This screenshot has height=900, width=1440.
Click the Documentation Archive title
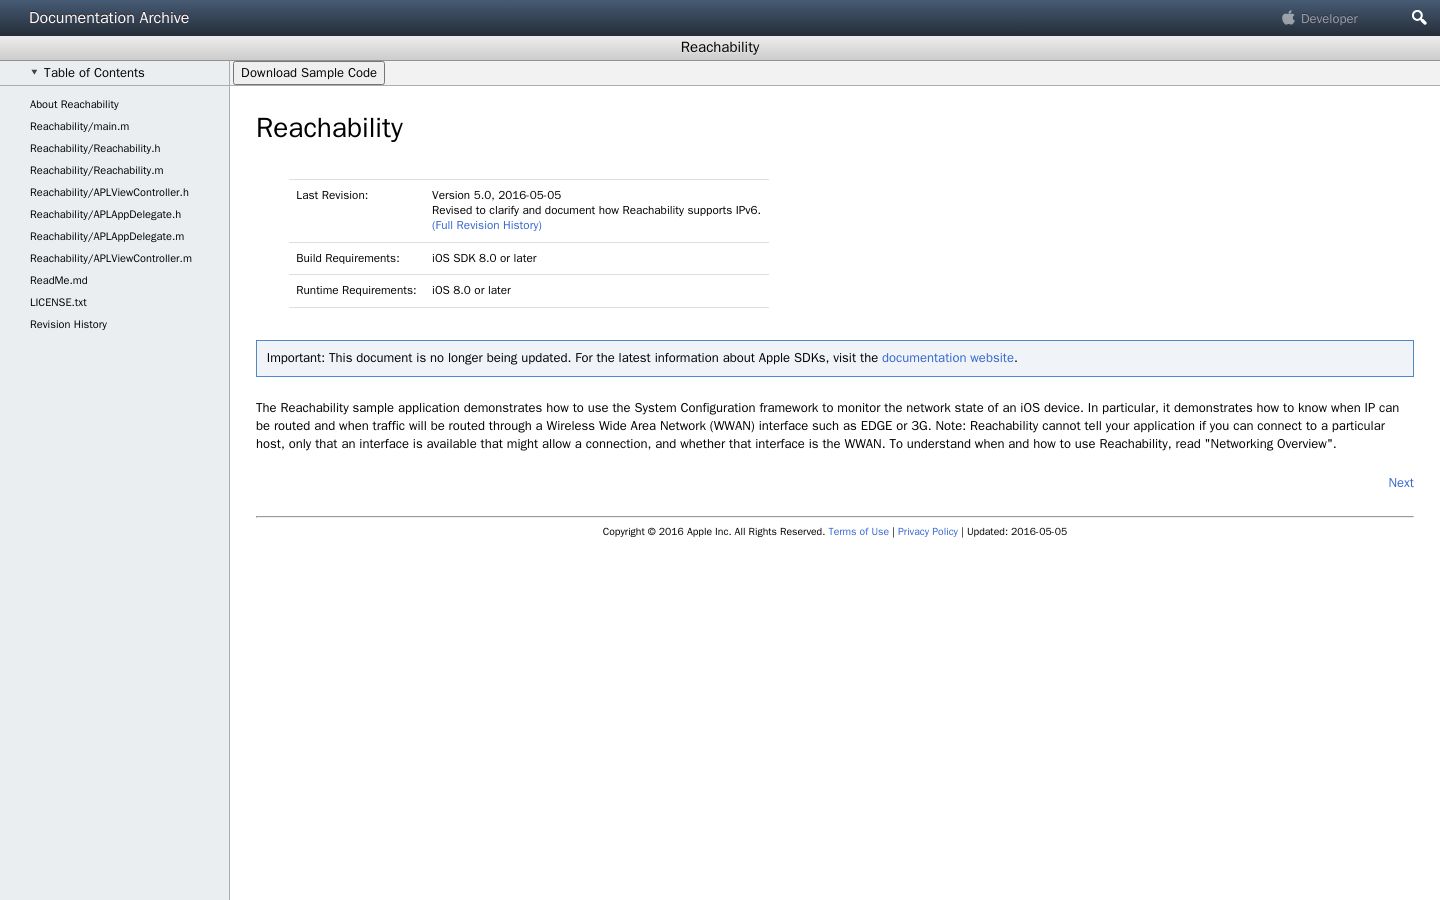click(109, 18)
